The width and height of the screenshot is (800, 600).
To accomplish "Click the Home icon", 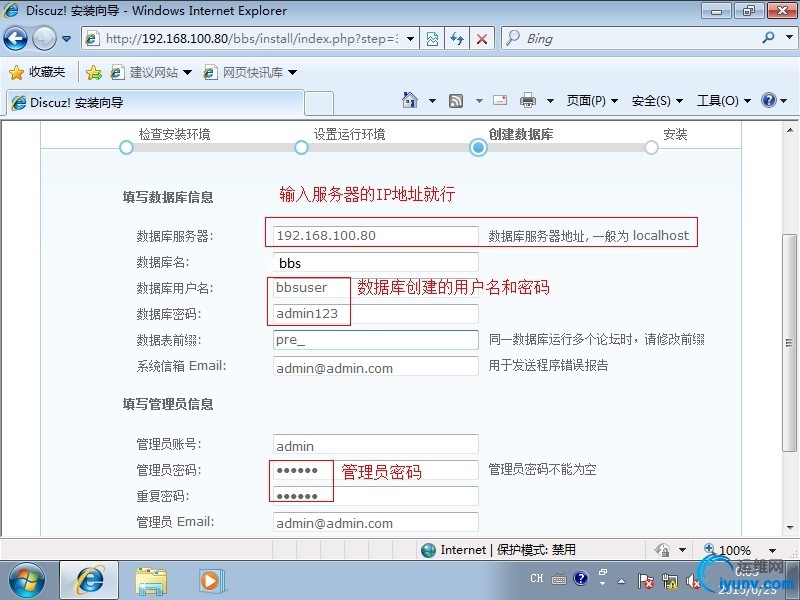I will coord(410,100).
